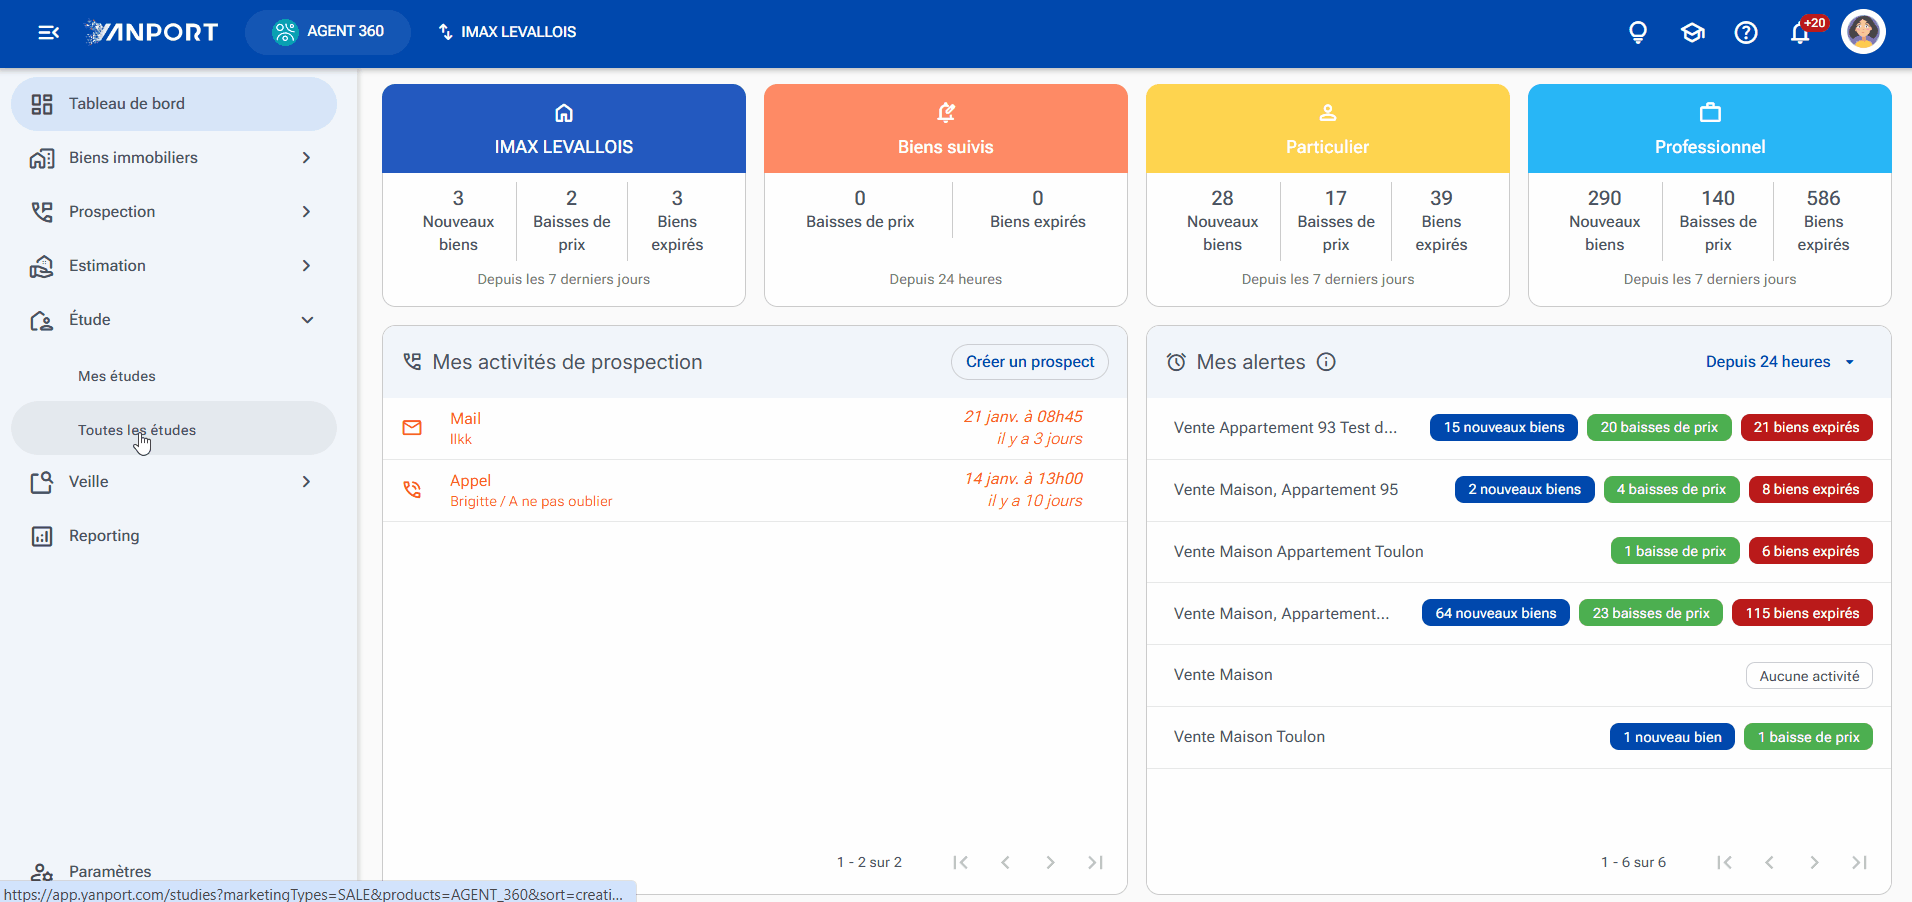Open Paramètres in sidebar
This screenshot has height=902, width=1912.
174,870
